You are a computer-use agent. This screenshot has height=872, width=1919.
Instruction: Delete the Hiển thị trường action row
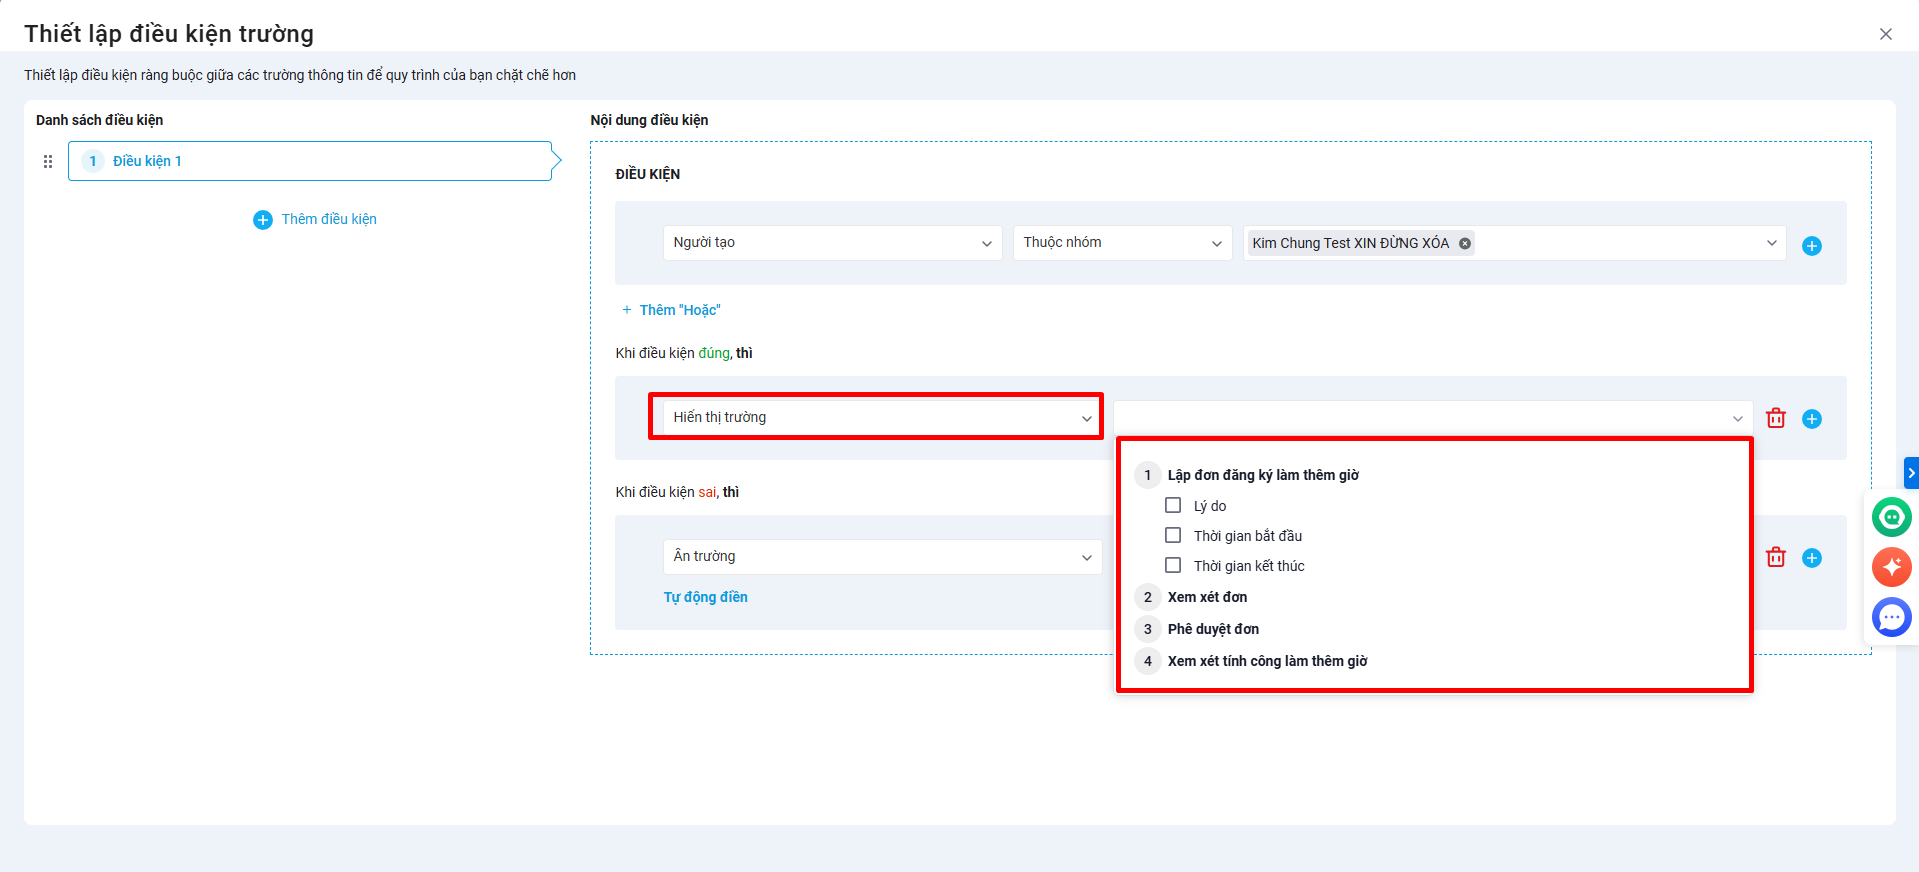1775,418
